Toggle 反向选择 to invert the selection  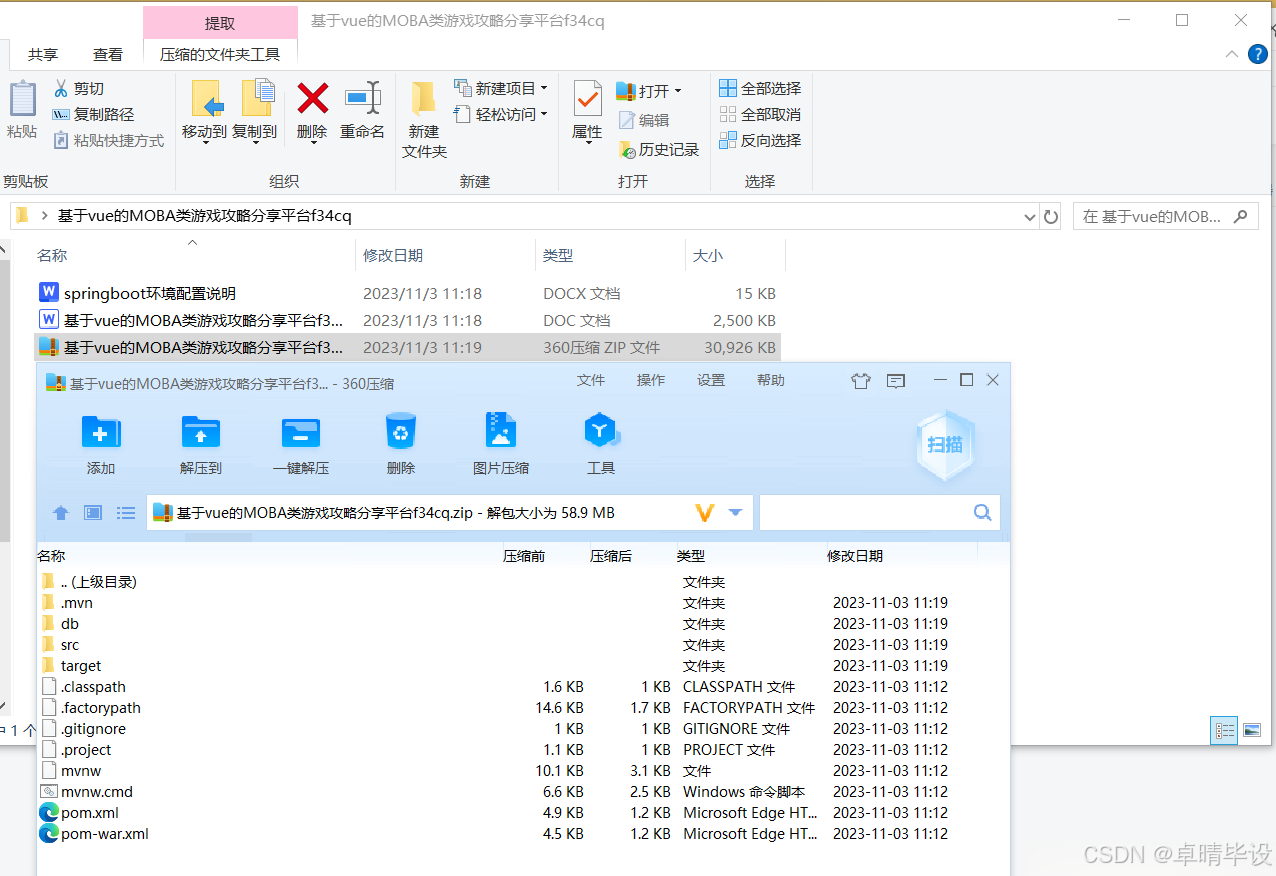click(x=761, y=140)
